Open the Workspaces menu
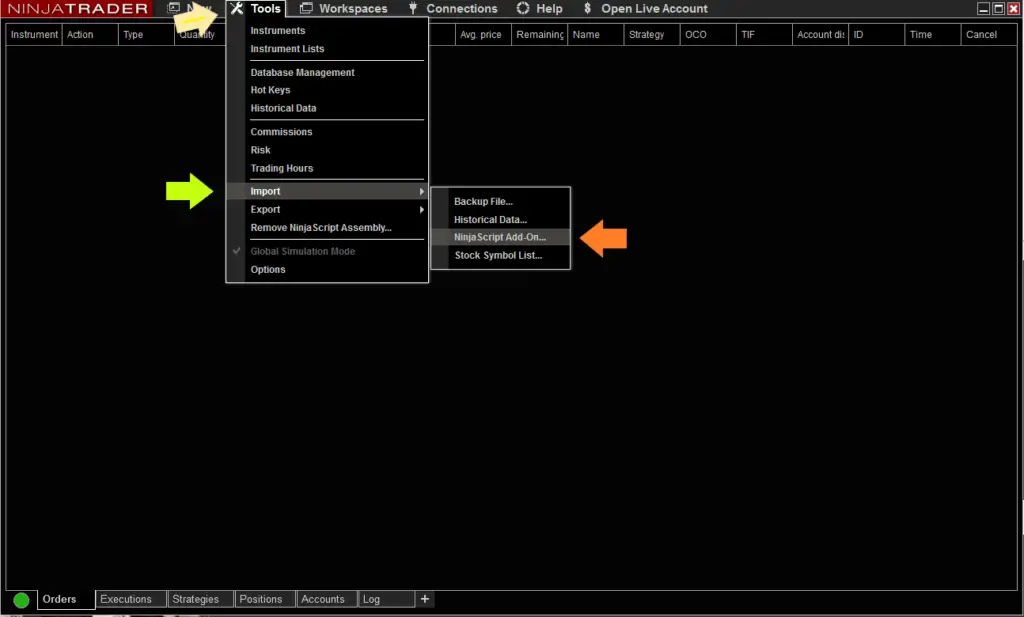 353,8
